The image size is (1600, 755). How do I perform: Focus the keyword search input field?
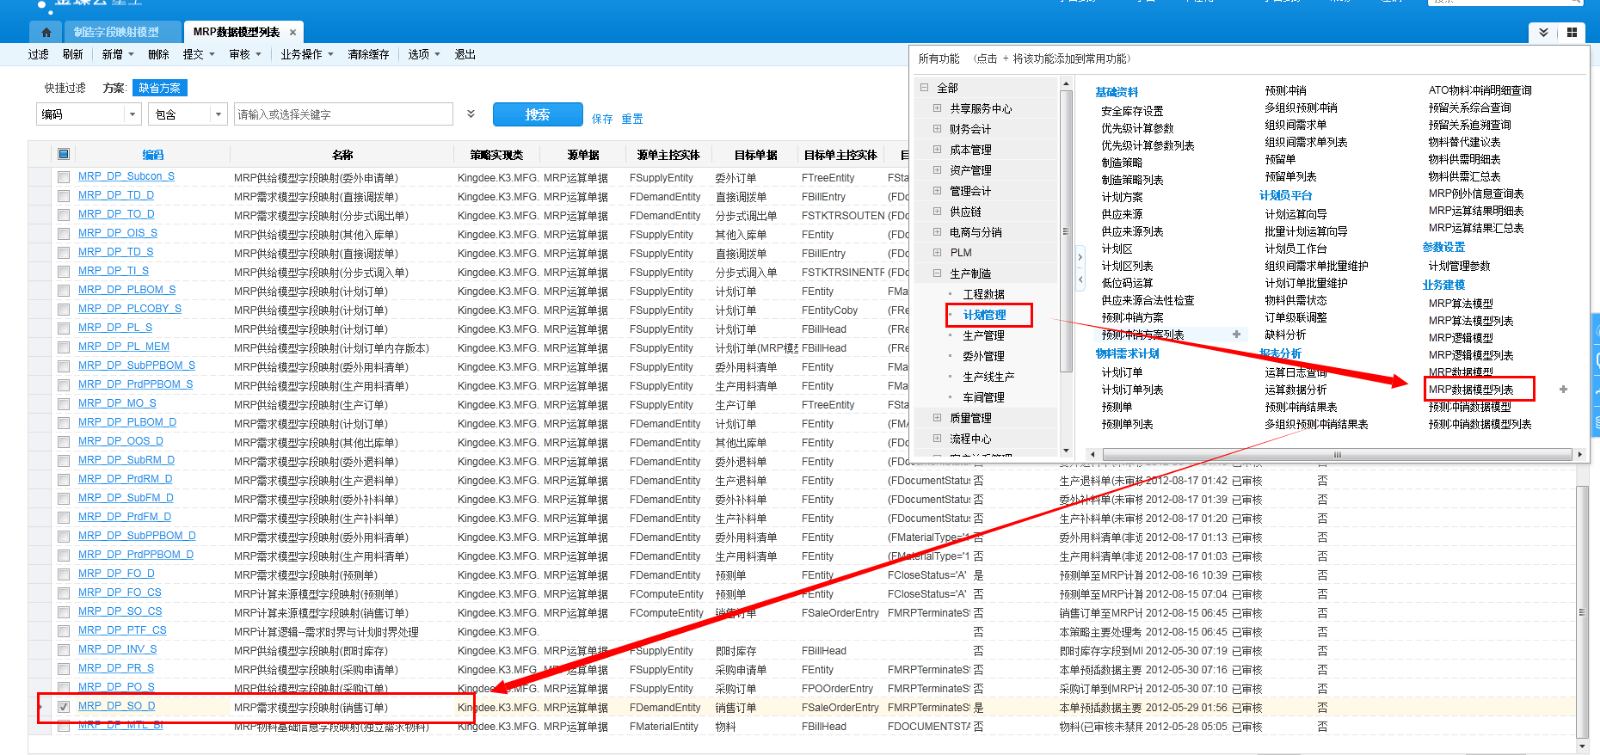point(343,115)
